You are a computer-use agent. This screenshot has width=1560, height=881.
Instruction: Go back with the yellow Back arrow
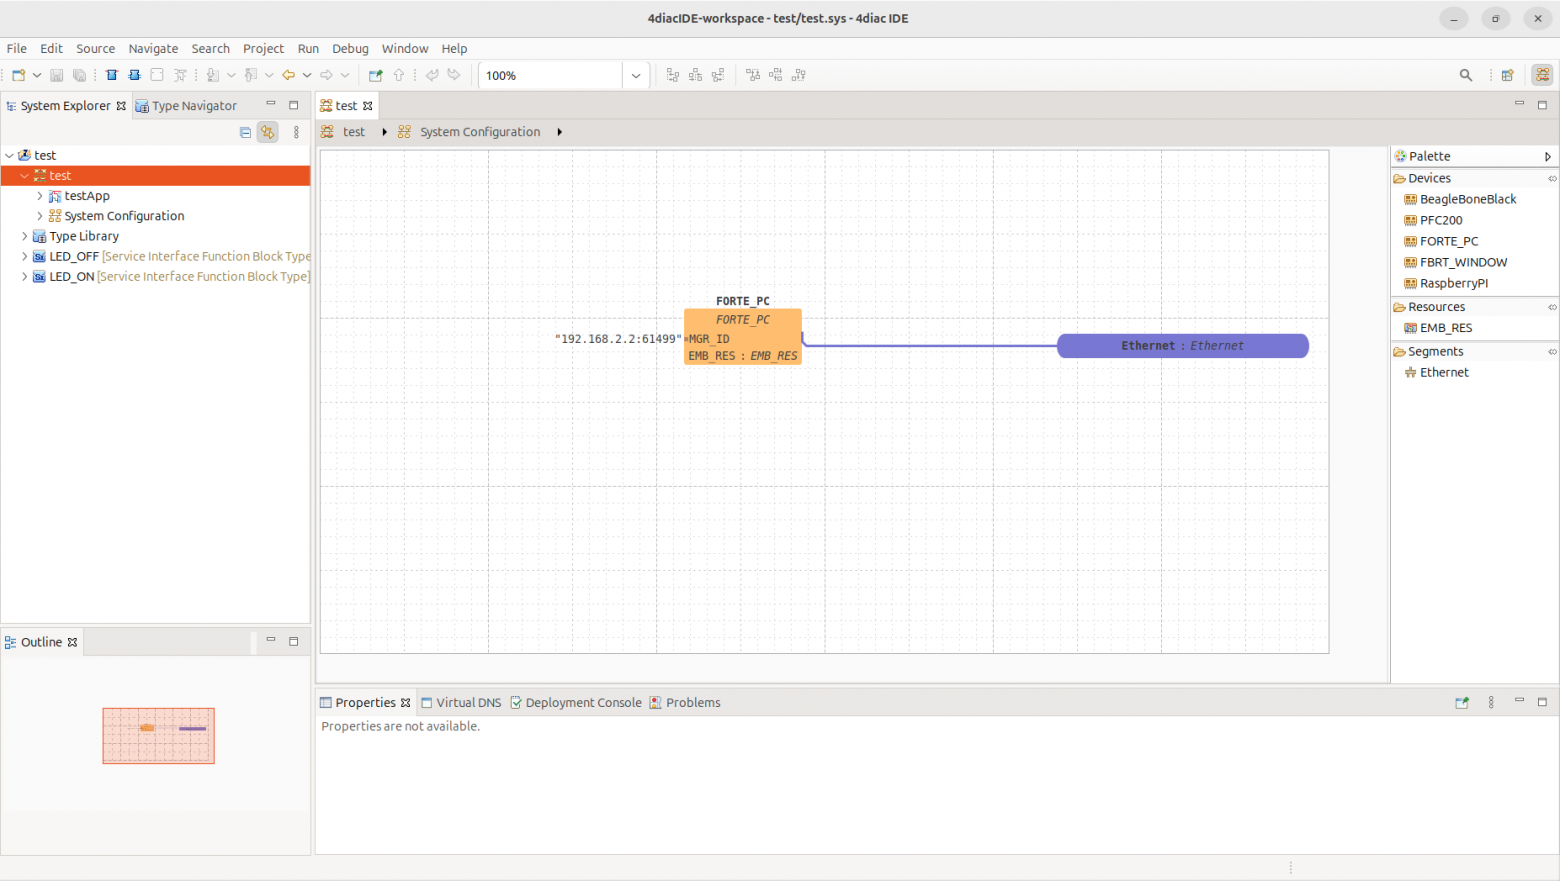tap(288, 75)
